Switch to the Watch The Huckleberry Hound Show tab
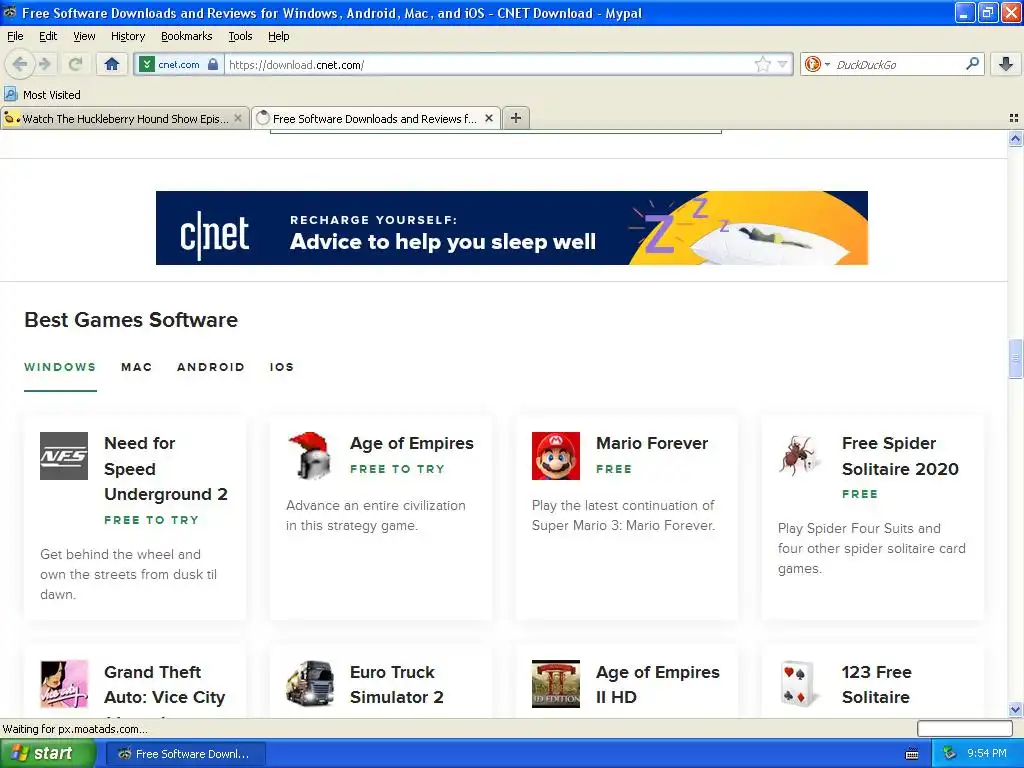 [x=124, y=118]
